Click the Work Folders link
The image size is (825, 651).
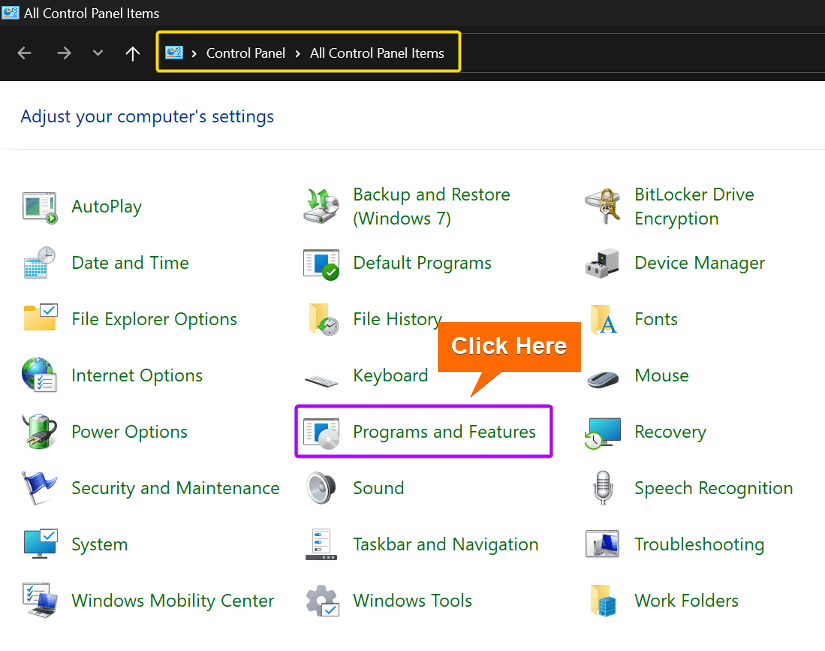(x=686, y=600)
